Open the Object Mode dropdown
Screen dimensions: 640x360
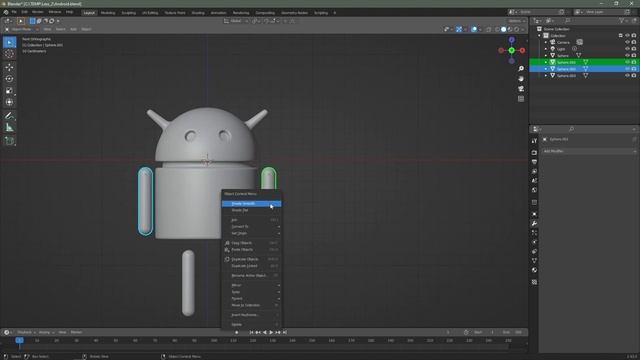click(22, 29)
